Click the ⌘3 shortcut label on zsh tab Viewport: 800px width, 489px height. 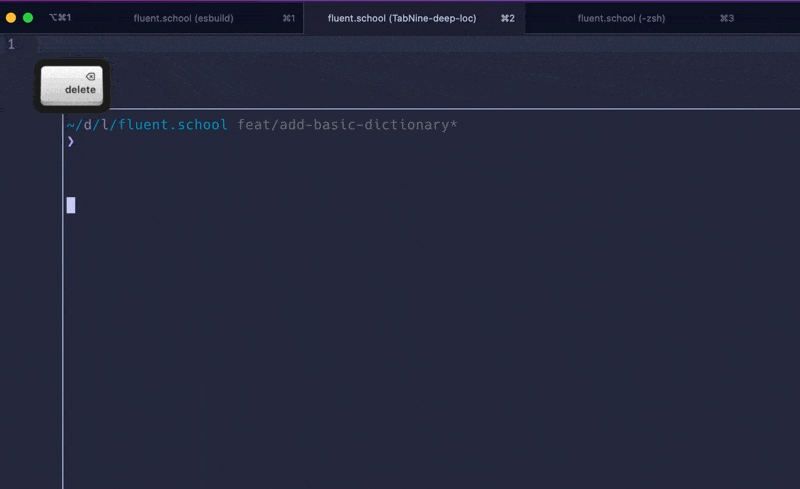tap(727, 18)
